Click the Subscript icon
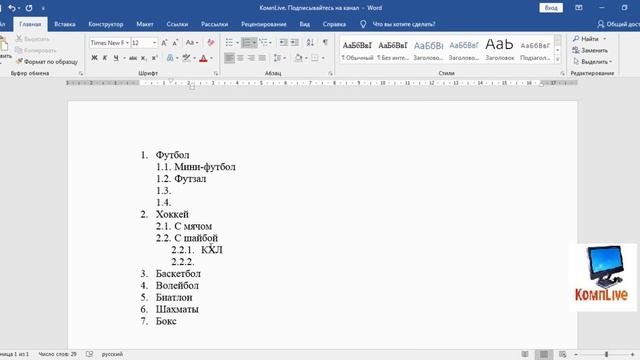The image size is (640, 360). tap(144, 58)
